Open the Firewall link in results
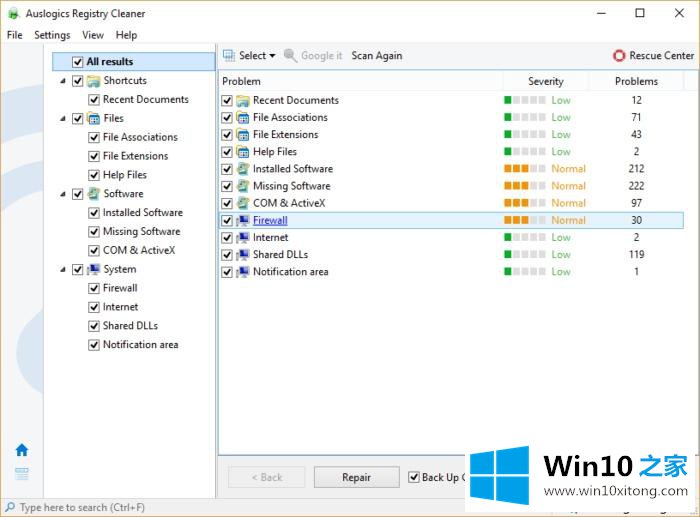Image resolution: width=700 pixels, height=517 pixels. click(x=270, y=220)
